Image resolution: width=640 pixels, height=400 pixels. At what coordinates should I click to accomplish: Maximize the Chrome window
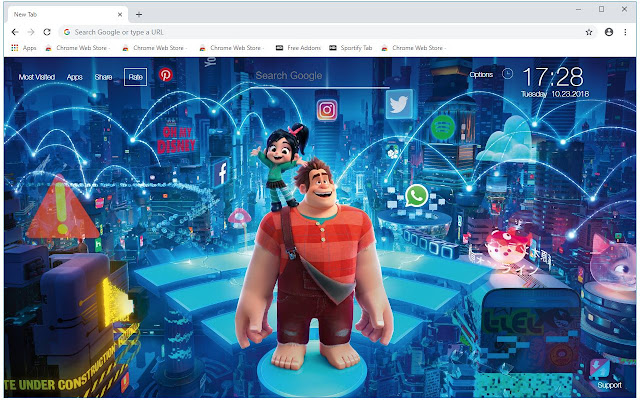[x=601, y=9]
